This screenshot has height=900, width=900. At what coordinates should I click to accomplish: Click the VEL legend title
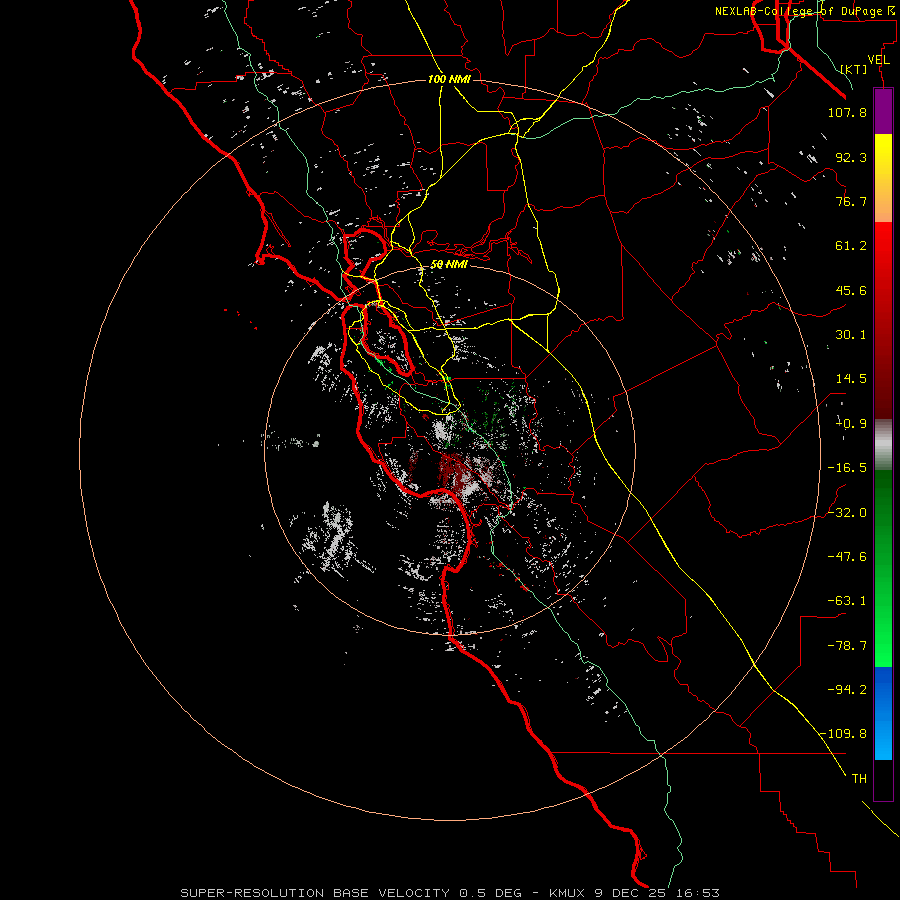pyautogui.click(x=878, y=60)
